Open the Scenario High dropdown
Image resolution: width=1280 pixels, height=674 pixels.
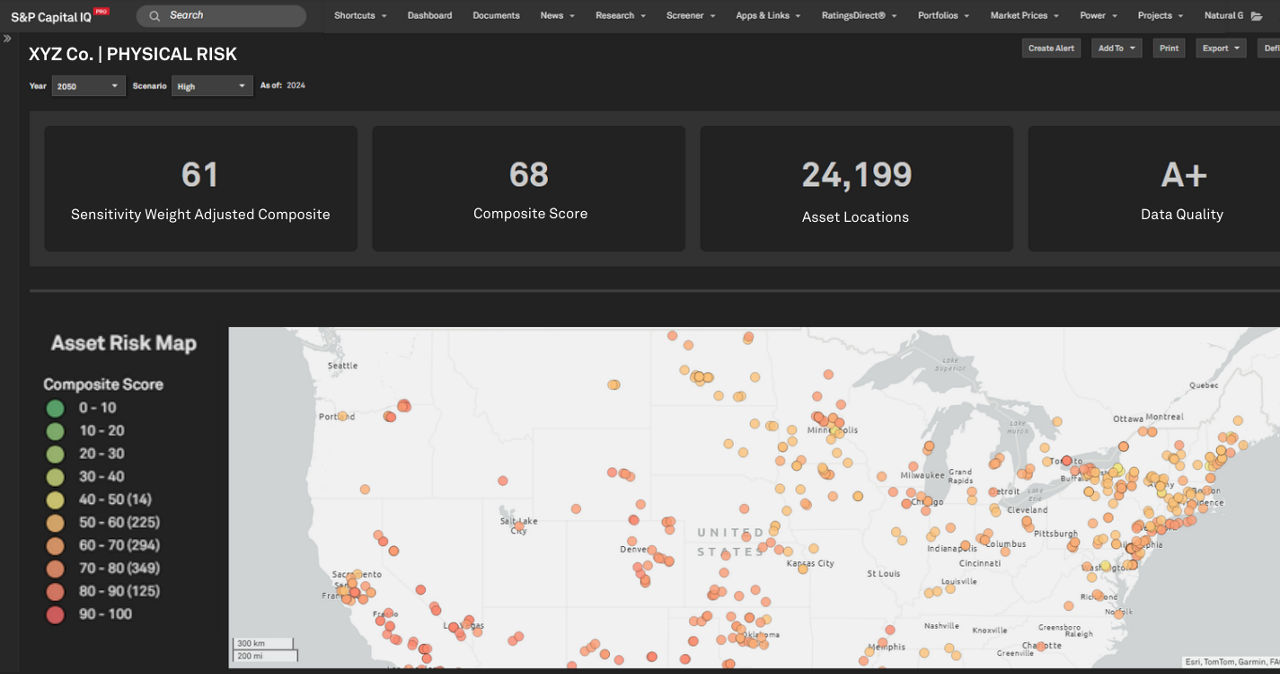(x=212, y=86)
